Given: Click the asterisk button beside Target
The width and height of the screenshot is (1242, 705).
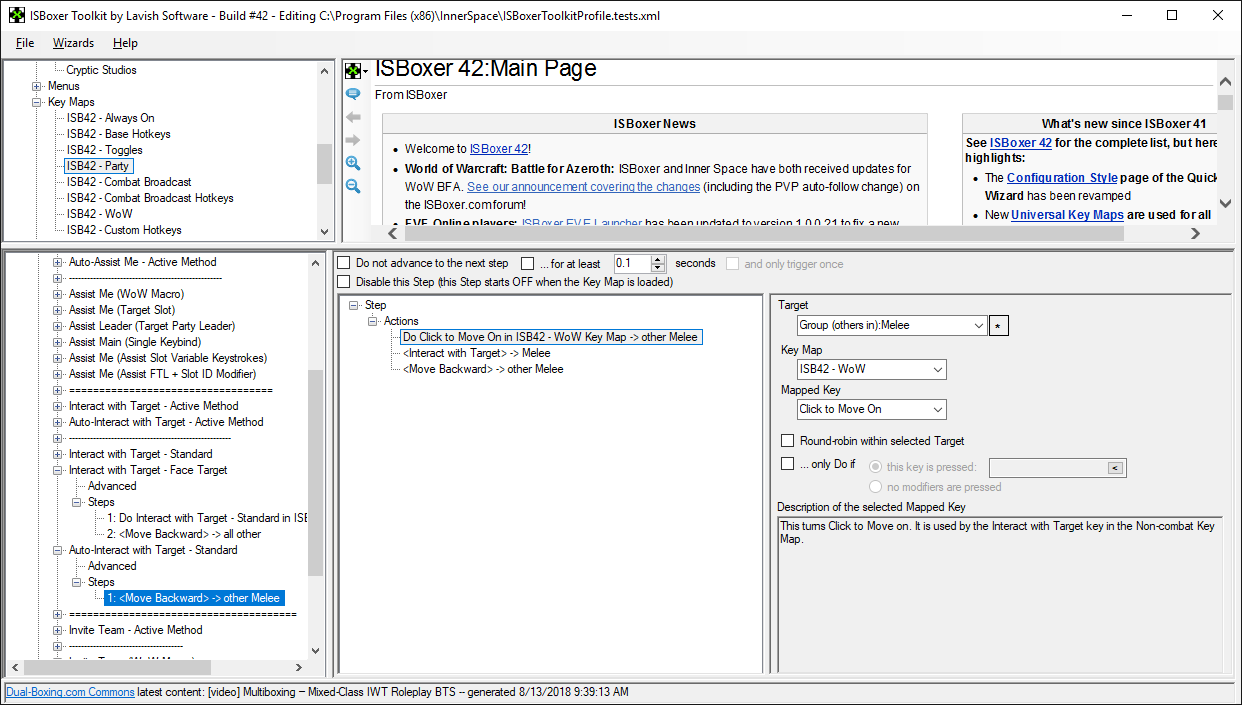Looking at the screenshot, I should tap(999, 325).
